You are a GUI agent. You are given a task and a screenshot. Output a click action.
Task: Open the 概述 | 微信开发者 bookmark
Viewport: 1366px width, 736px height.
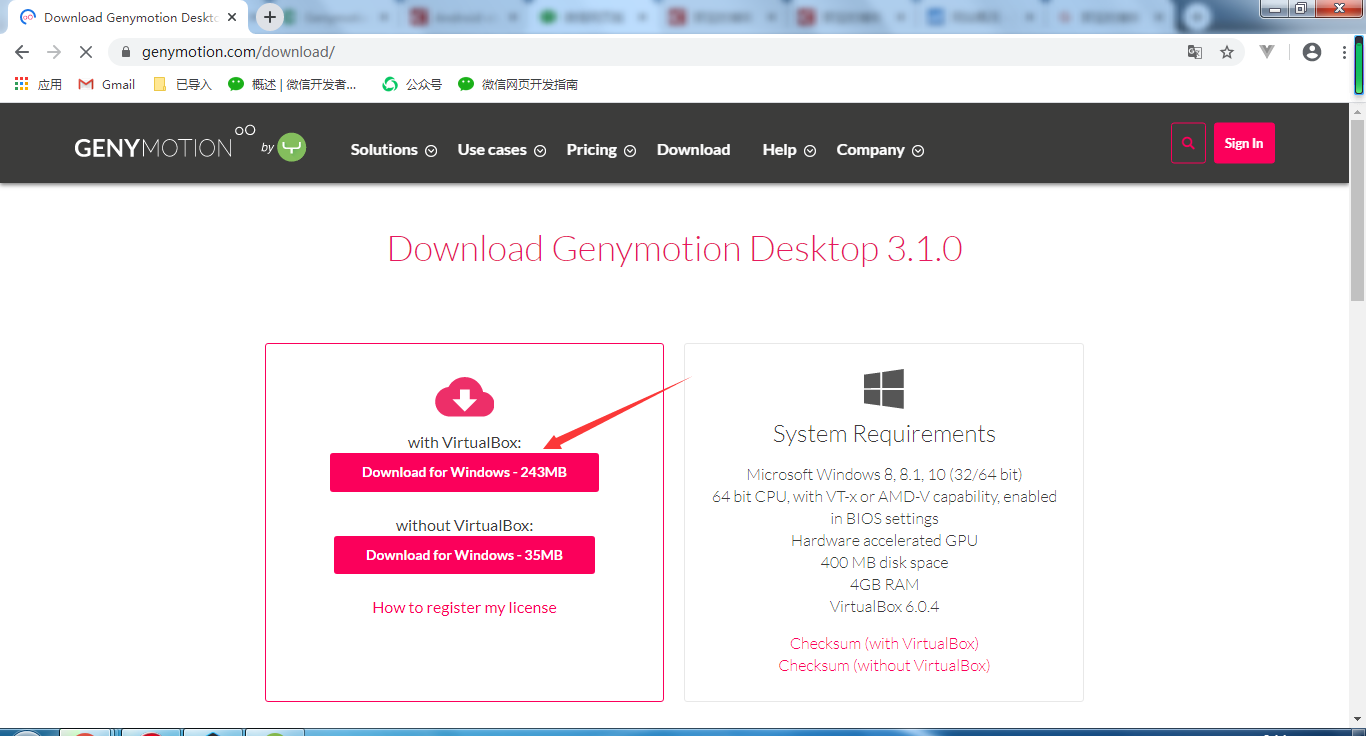click(292, 84)
